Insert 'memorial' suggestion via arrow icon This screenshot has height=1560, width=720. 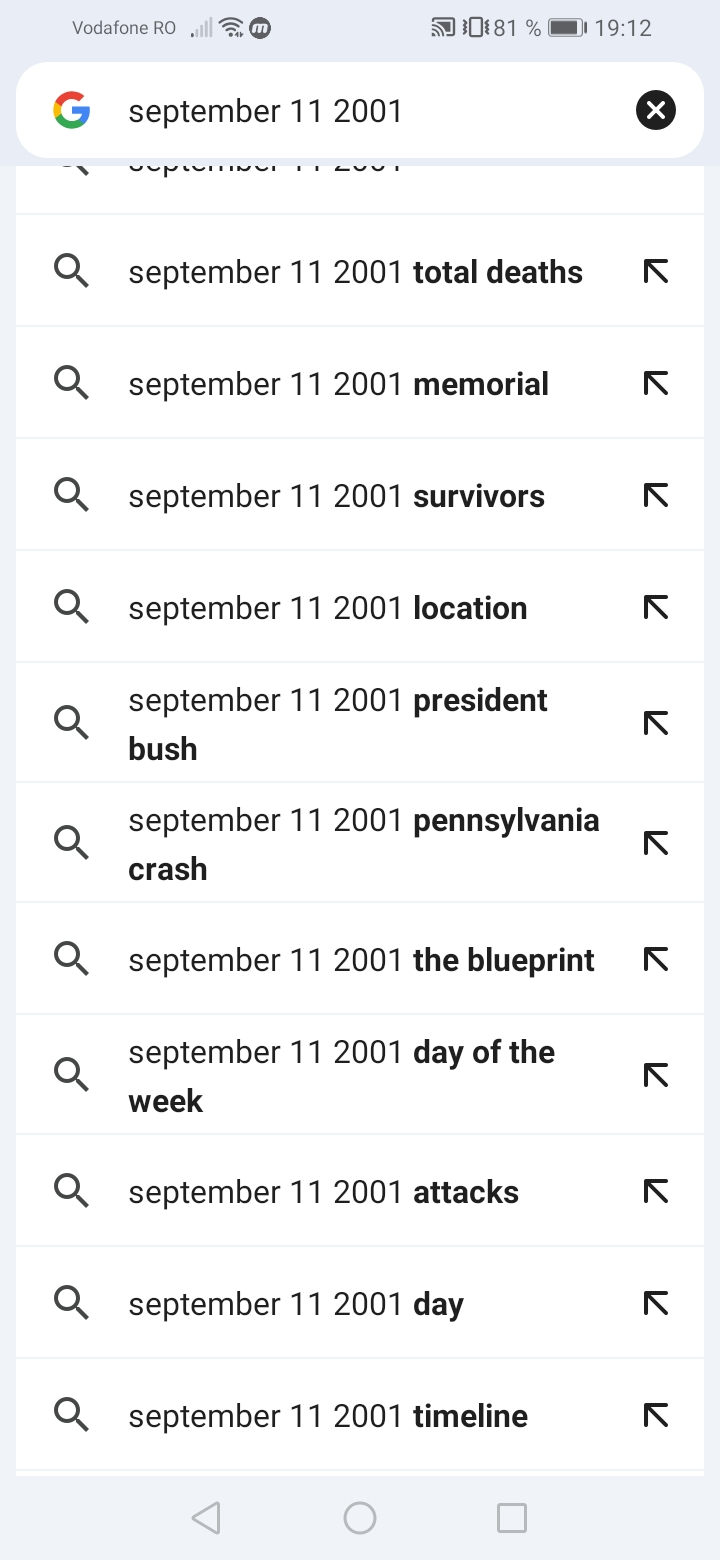656,383
